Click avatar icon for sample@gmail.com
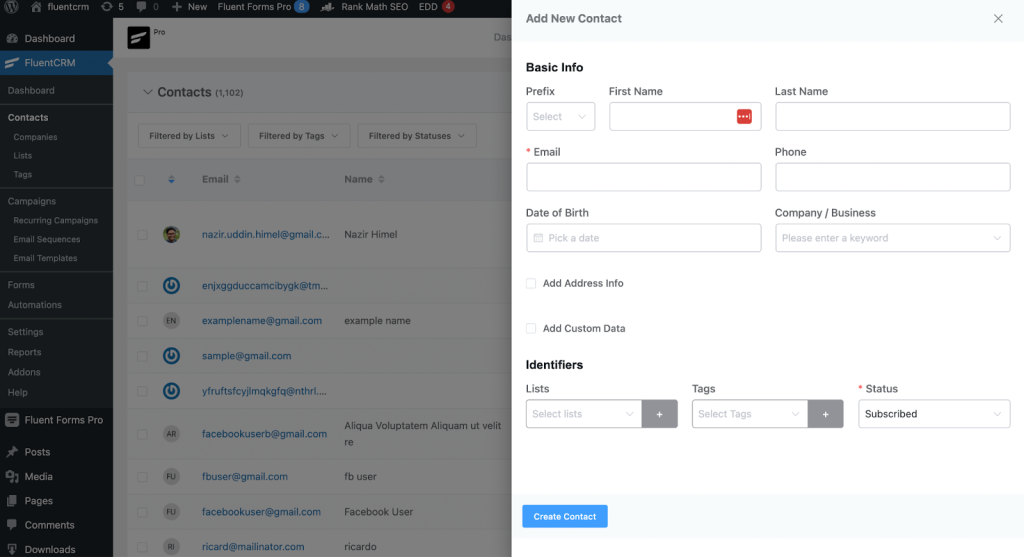 (171, 356)
